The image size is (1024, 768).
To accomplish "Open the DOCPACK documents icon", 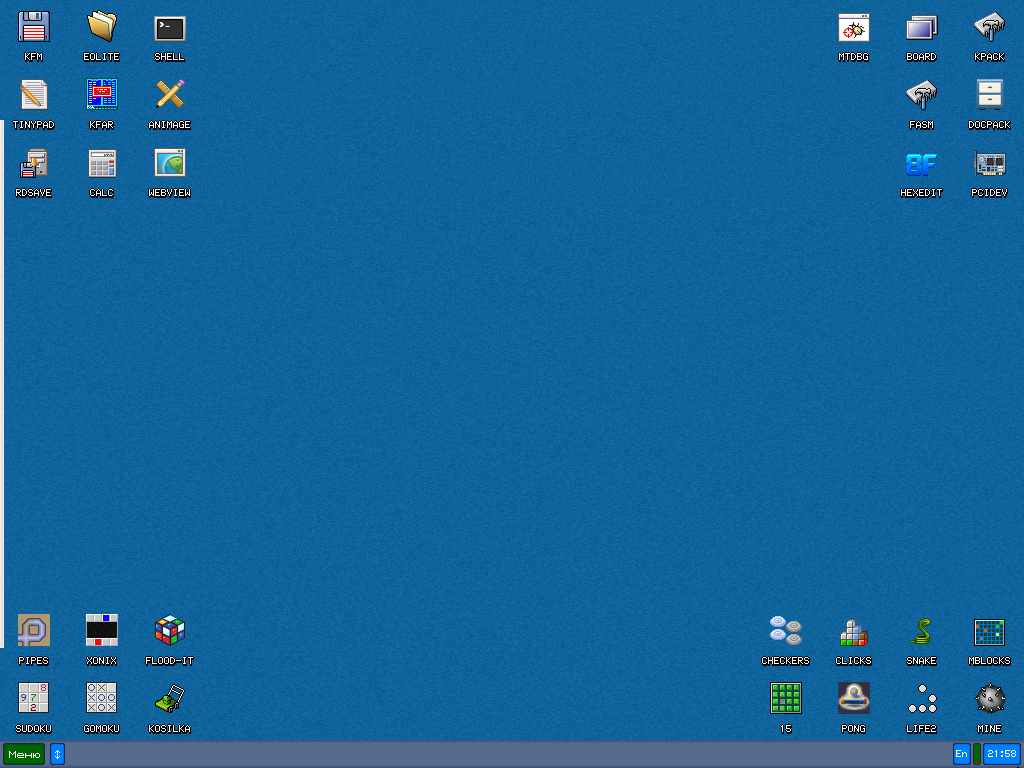I will point(989,96).
